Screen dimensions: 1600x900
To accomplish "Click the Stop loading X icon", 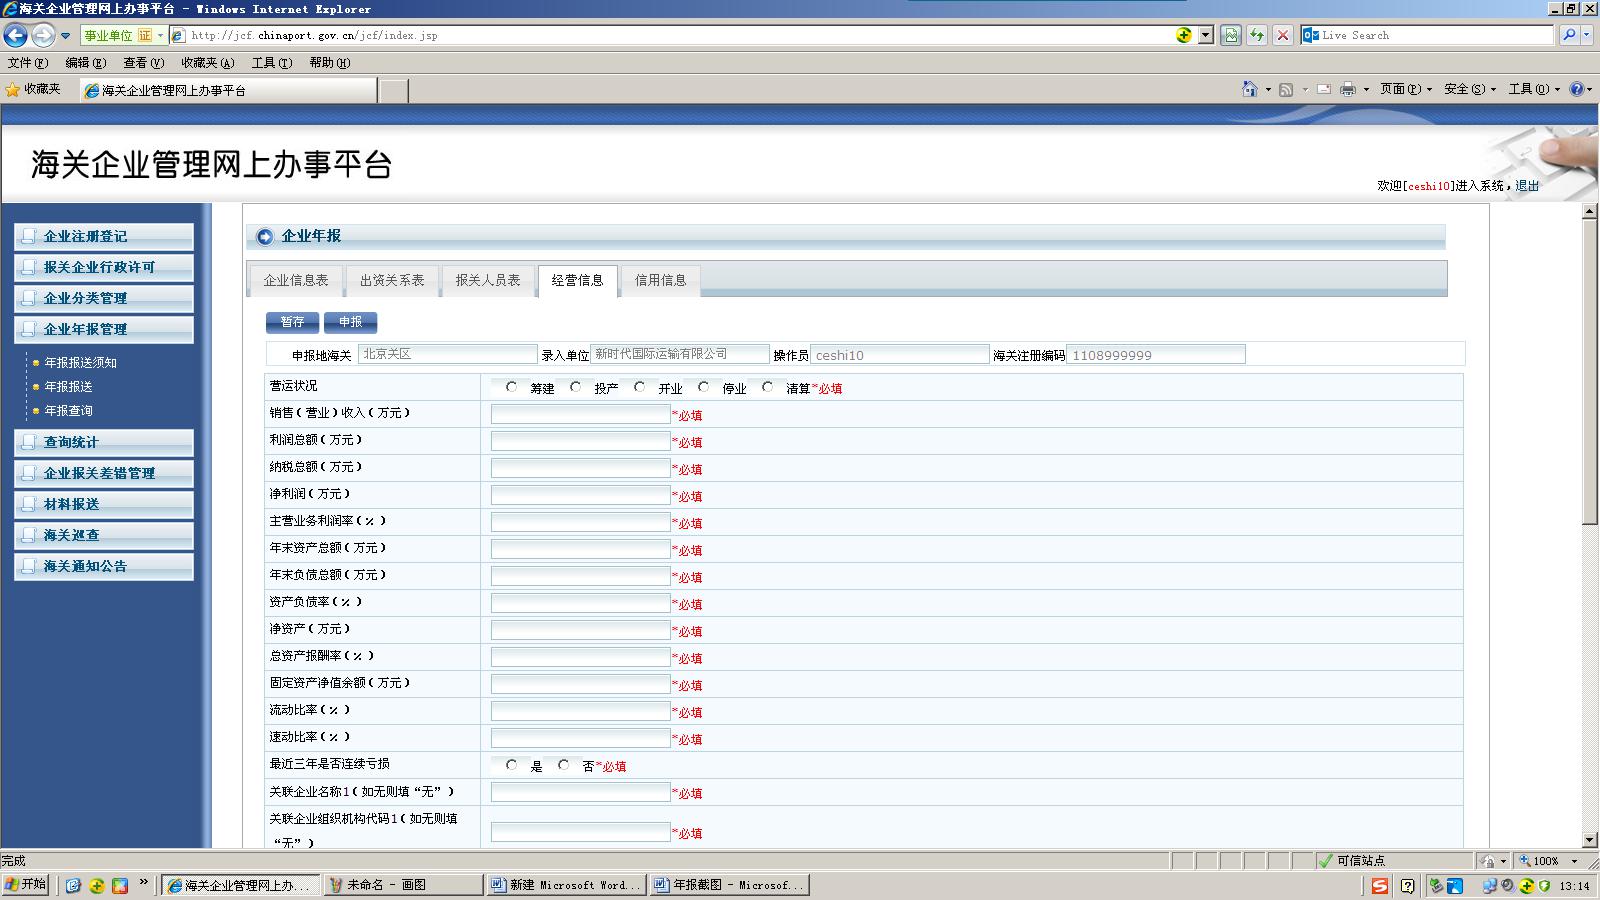I will pos(1283,35).
